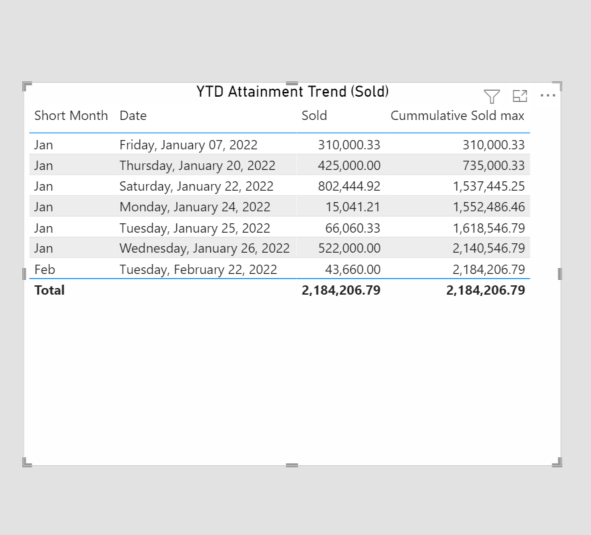Select cell Tuesday, January 25, 2022
Screen dimensions: 591x535
point(195,228)
